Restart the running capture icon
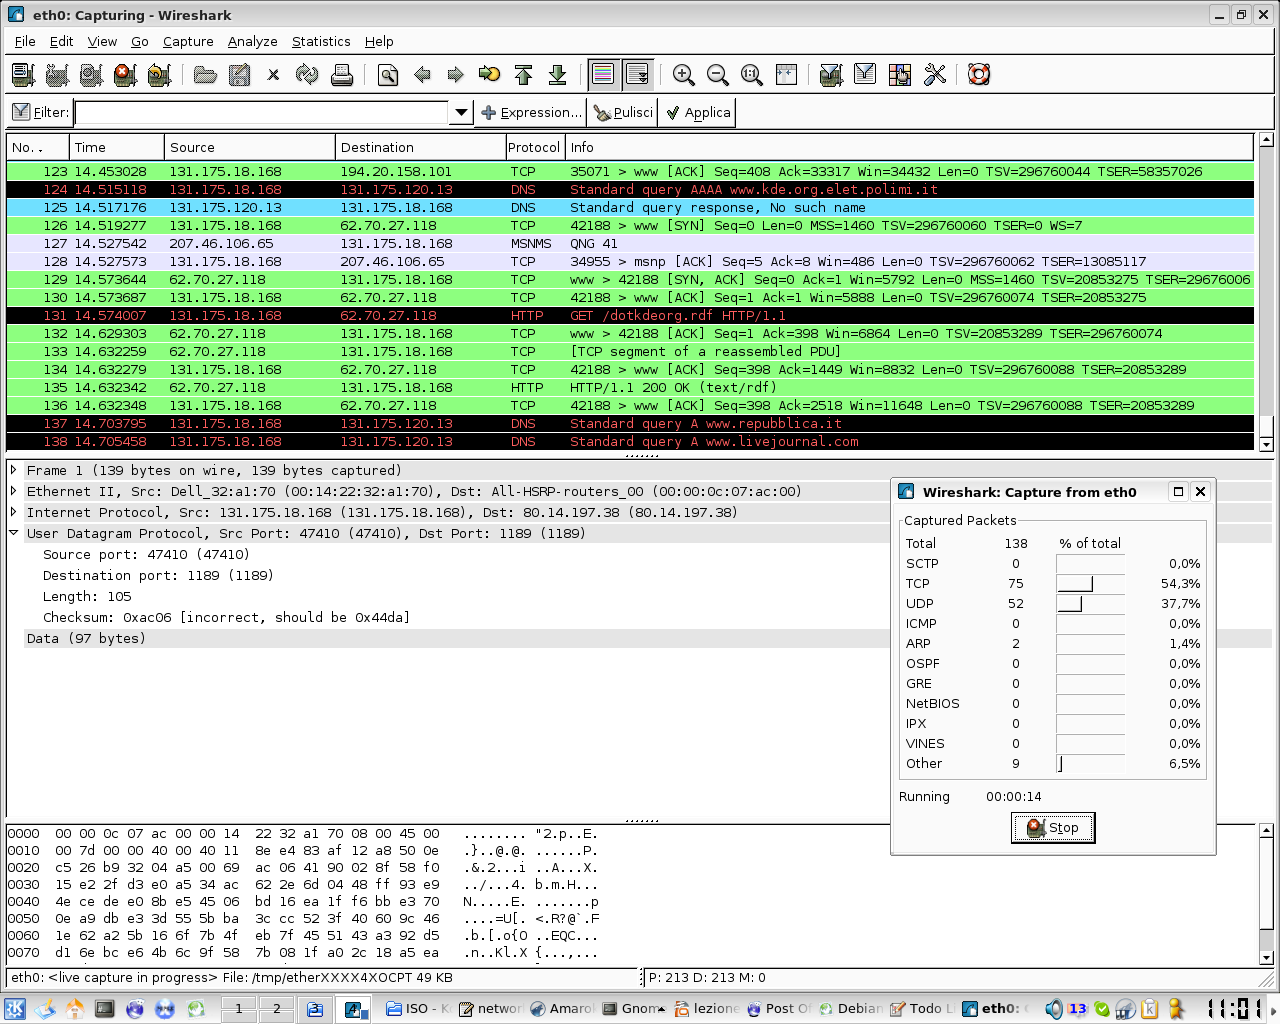1280x1024 pixels. tap(159, 75)
